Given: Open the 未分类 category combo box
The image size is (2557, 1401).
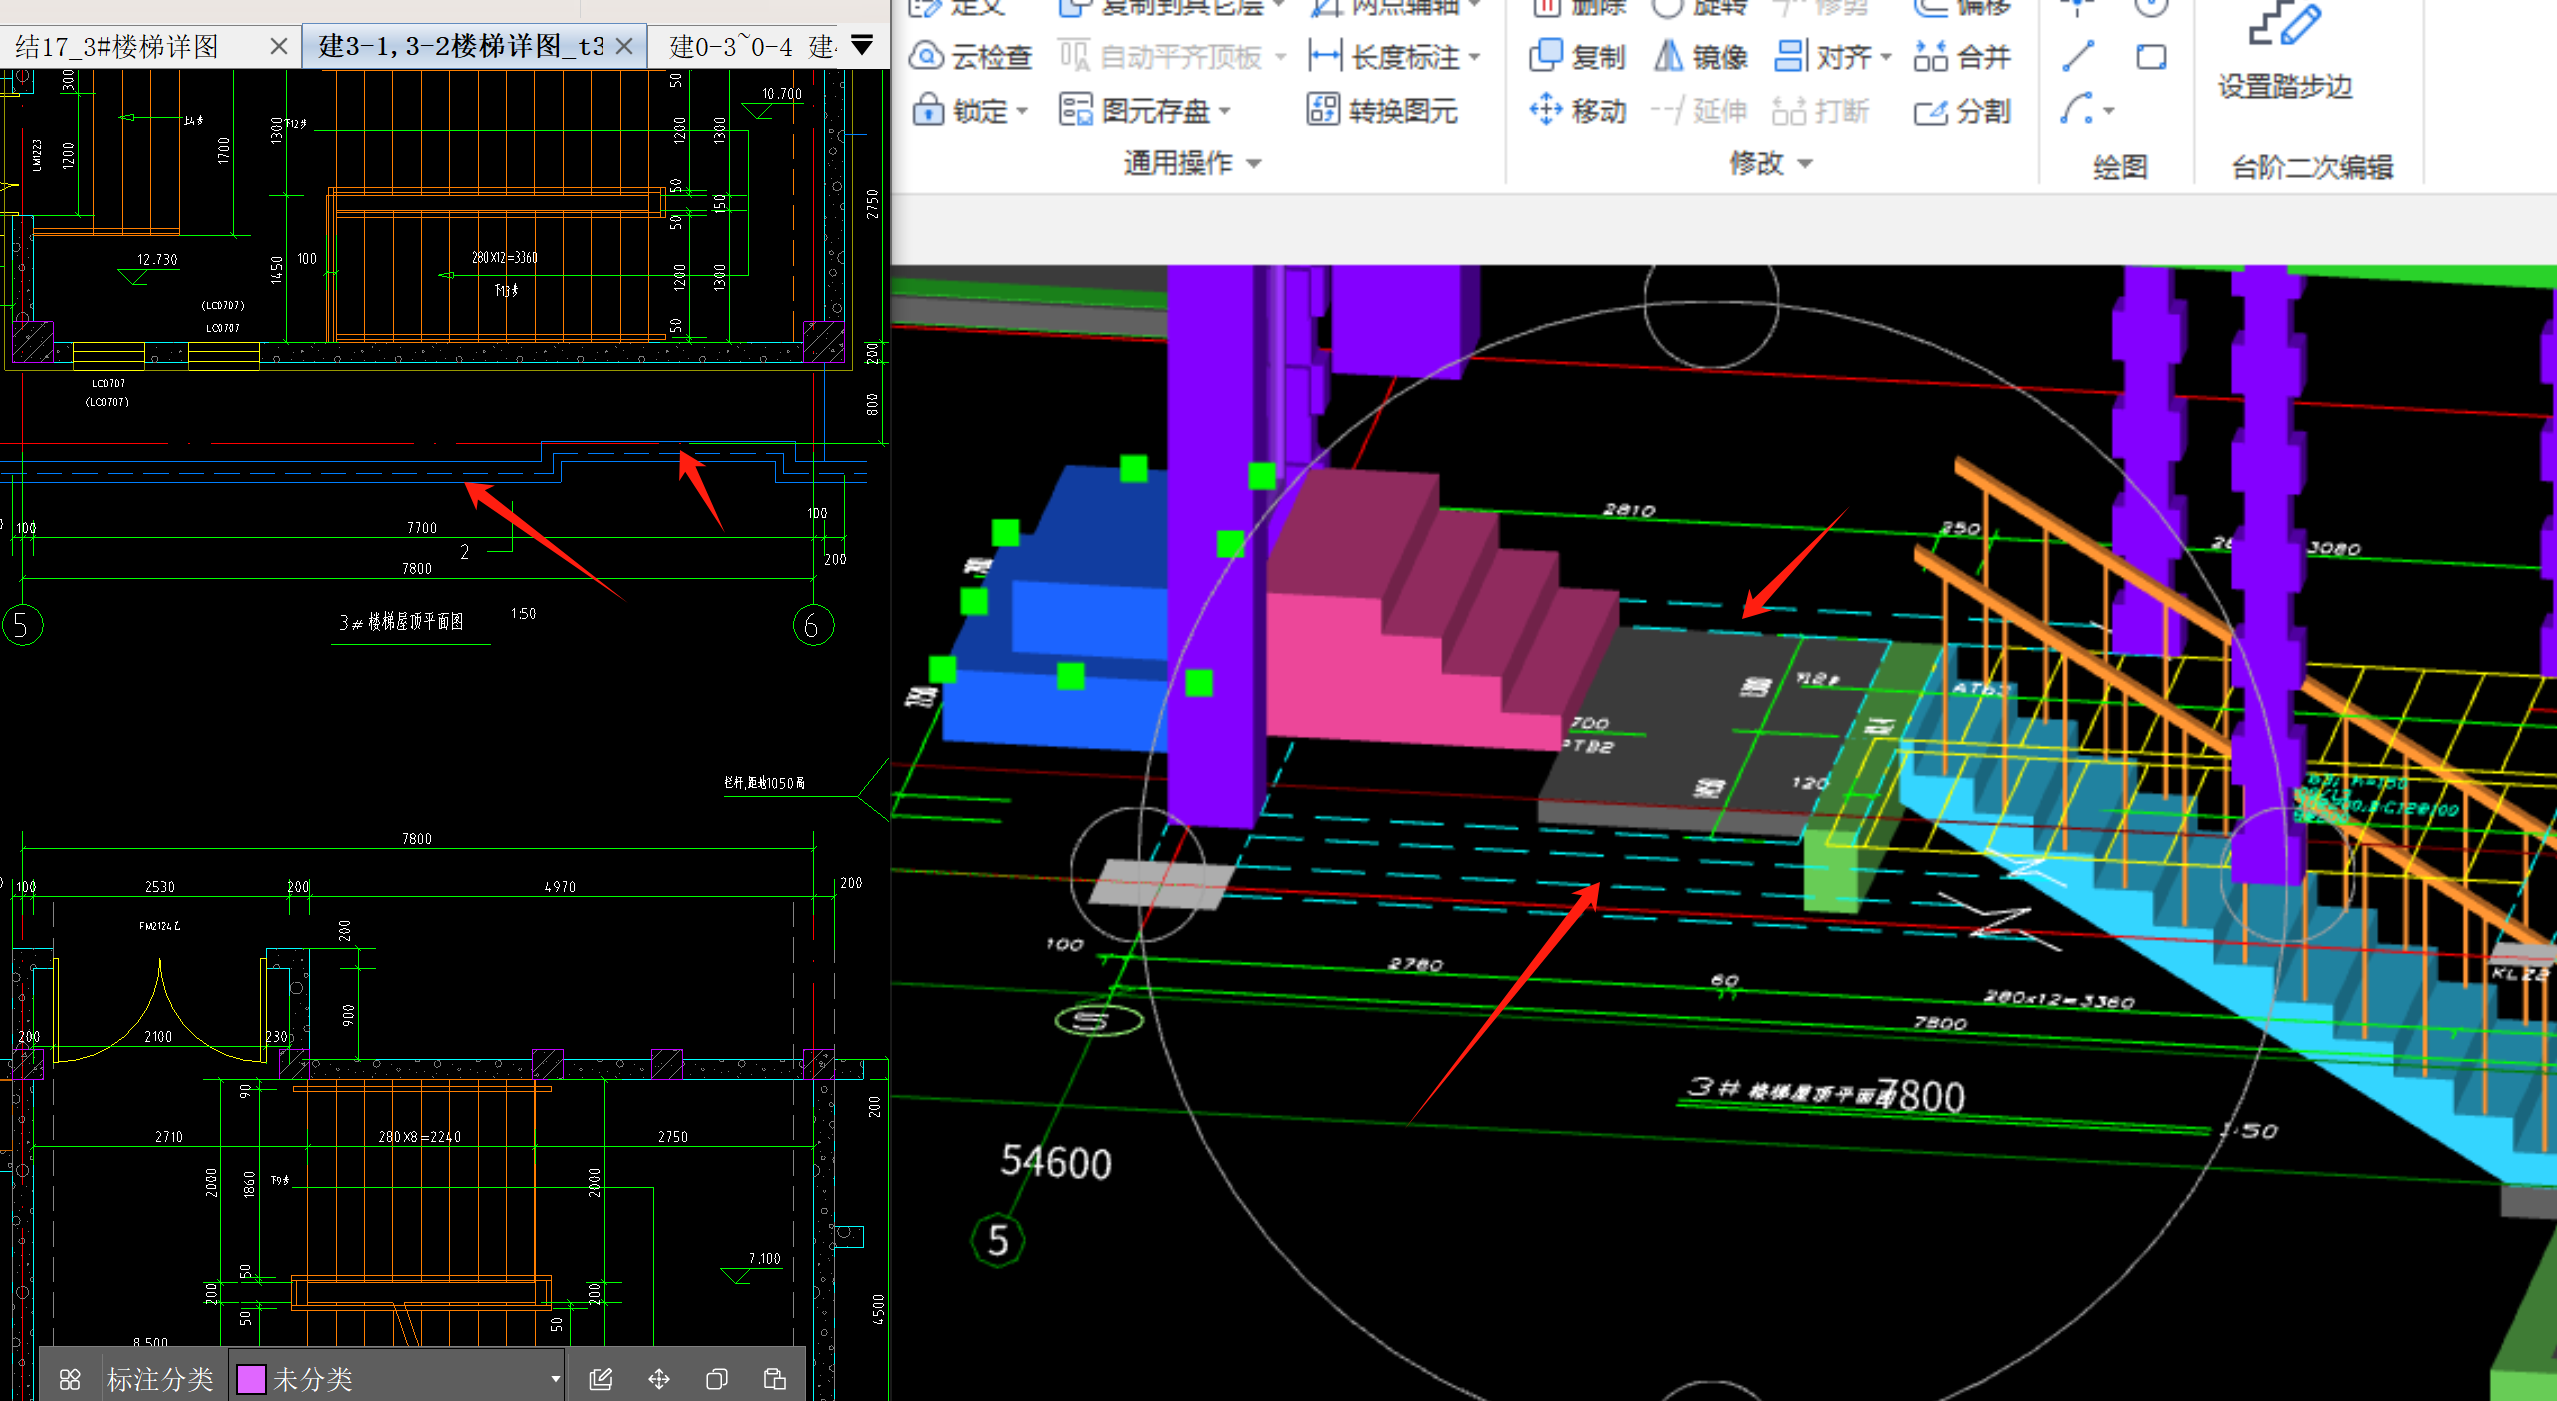Looking at the screenshot, I should pos(398,1379).
